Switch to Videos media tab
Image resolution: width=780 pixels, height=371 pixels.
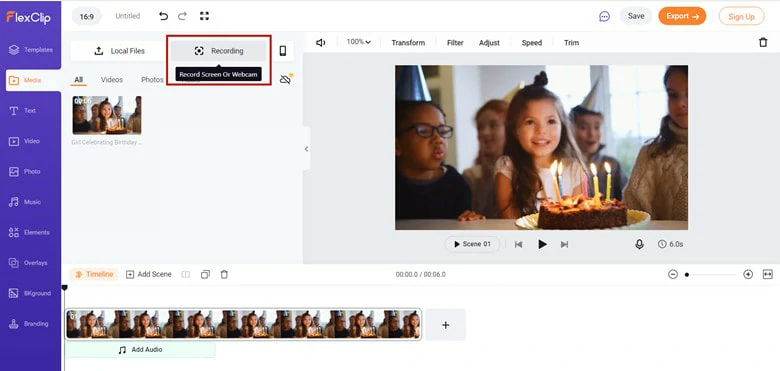click(x=112, y=80)
